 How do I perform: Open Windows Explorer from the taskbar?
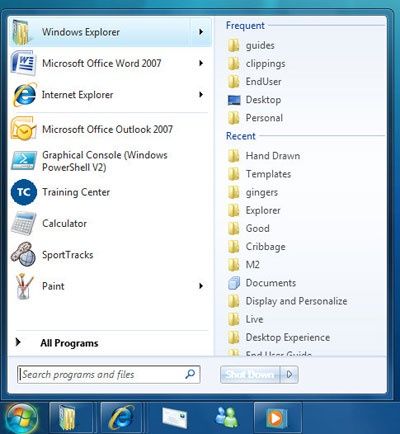(71, 418)
